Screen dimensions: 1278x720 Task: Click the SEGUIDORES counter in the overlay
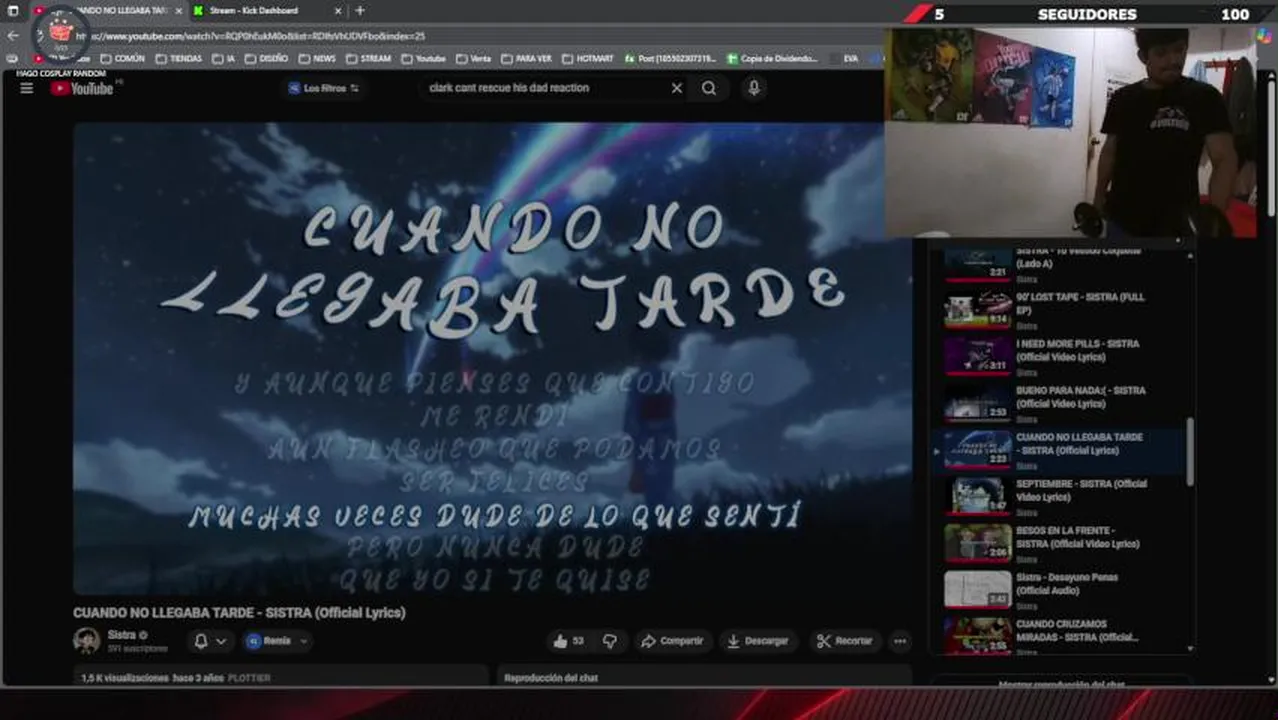1087,14
